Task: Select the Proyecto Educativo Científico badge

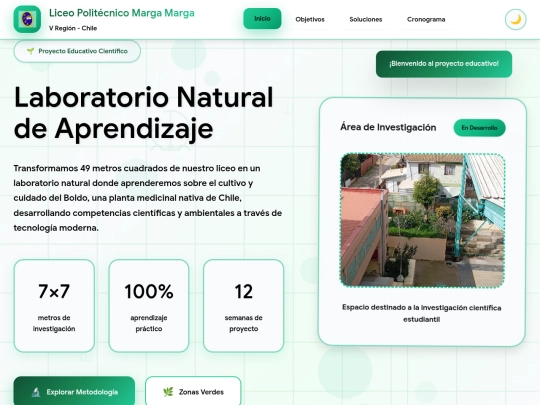Action: coord(77,51)
